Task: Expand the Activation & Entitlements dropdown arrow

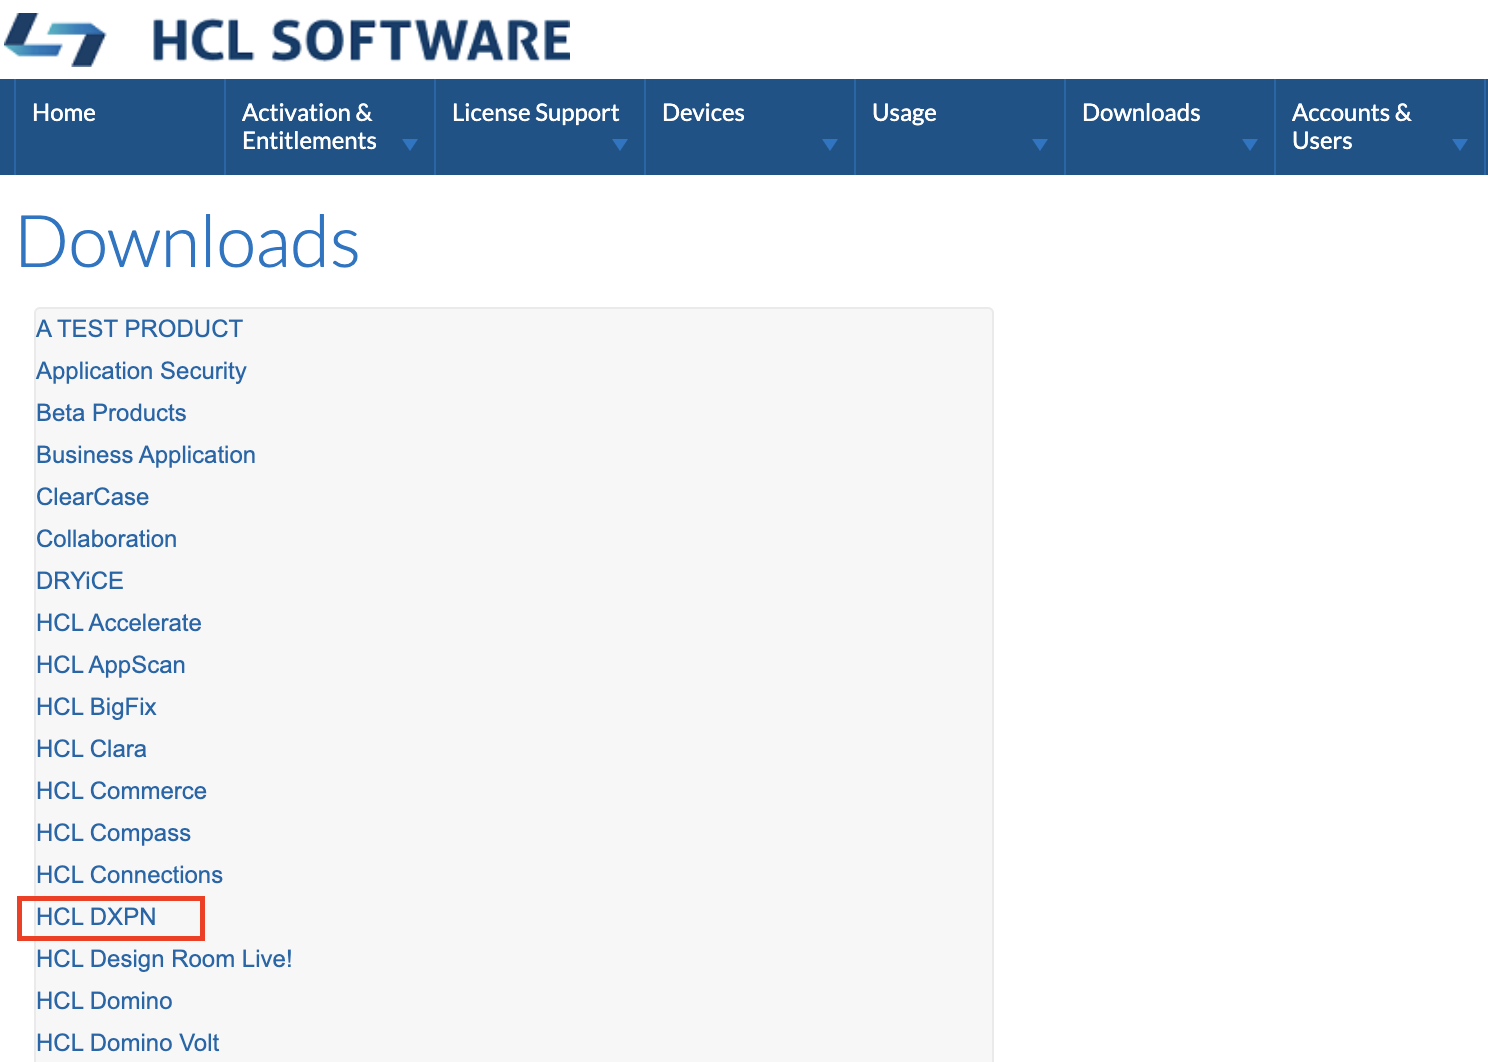Action: click(409, 145)
